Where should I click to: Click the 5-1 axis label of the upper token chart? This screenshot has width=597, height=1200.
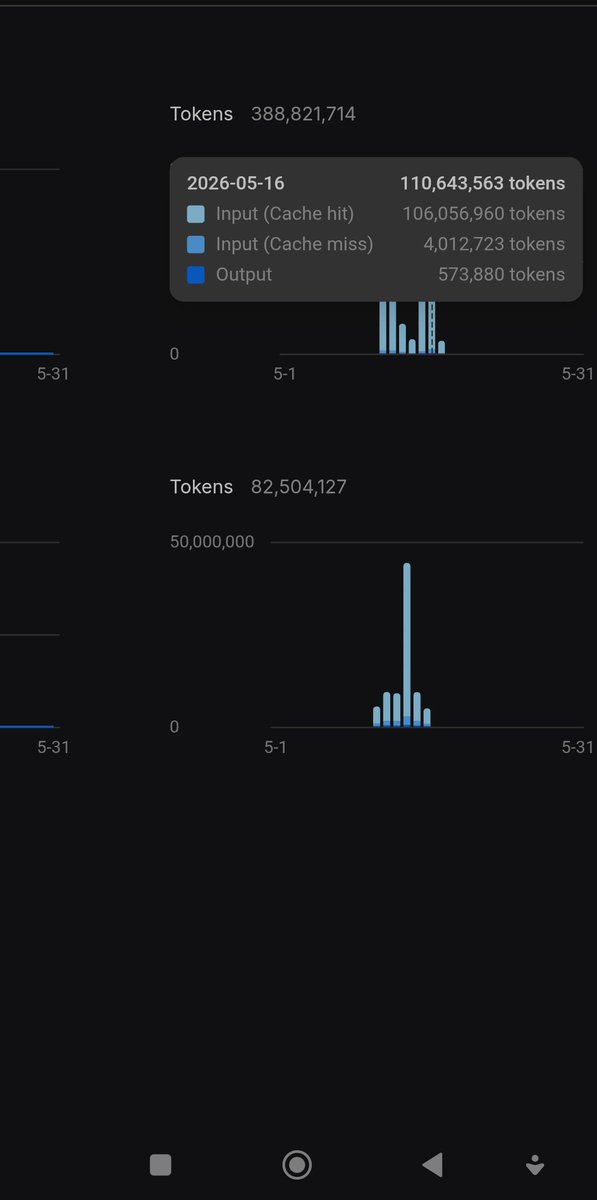click(x=285, y=373)
